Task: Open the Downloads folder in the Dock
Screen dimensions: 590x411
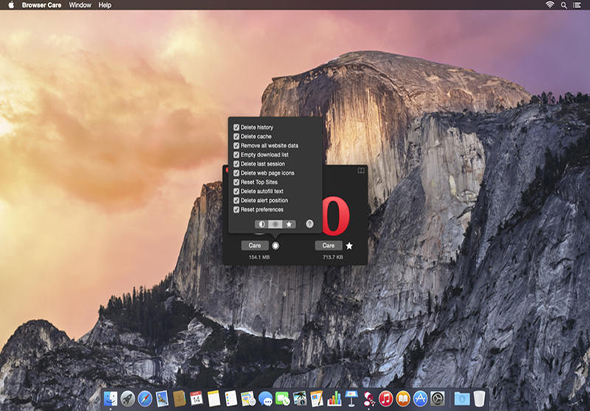Action: pyautogui.click(x=462, y=399)
